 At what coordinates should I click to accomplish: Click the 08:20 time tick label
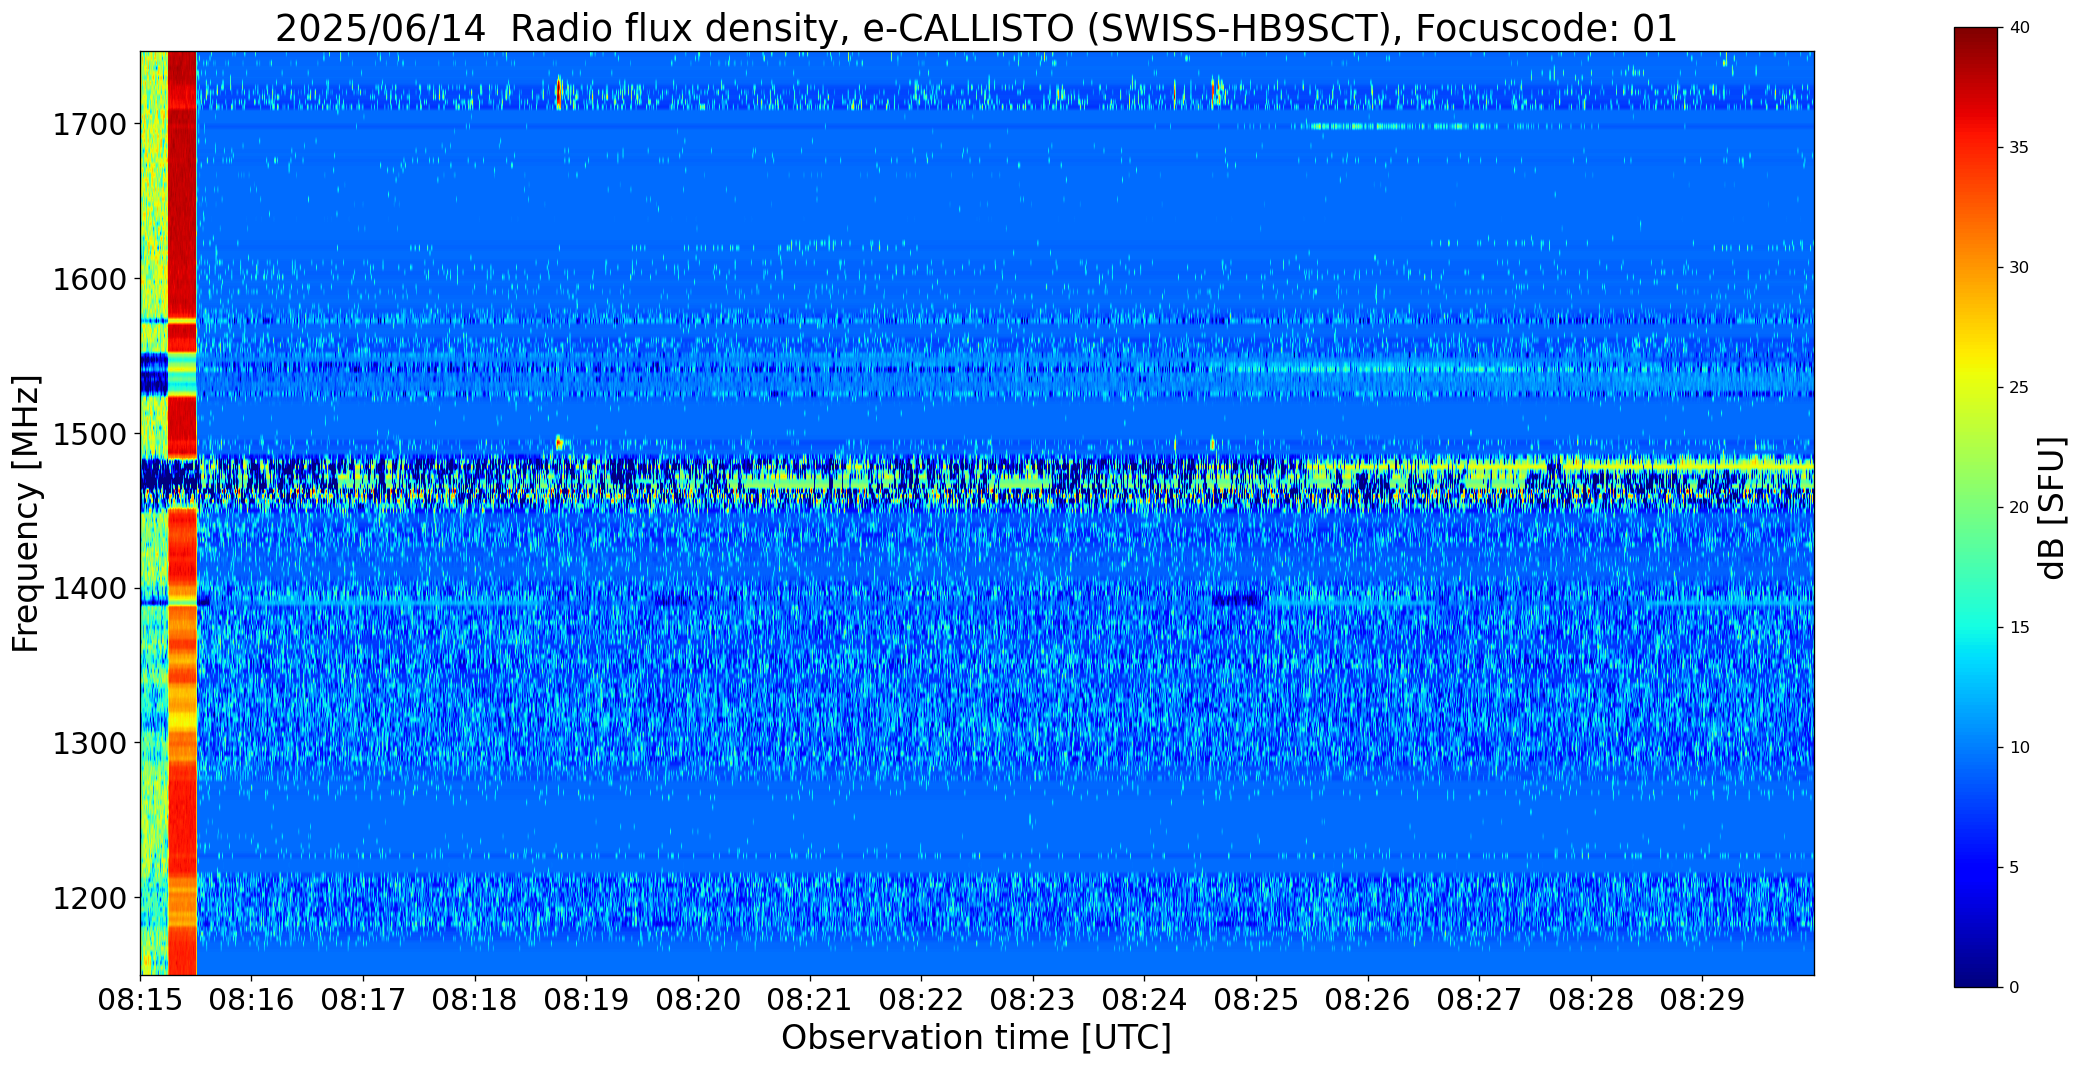pyautogui.click(x=698, y=1000)
